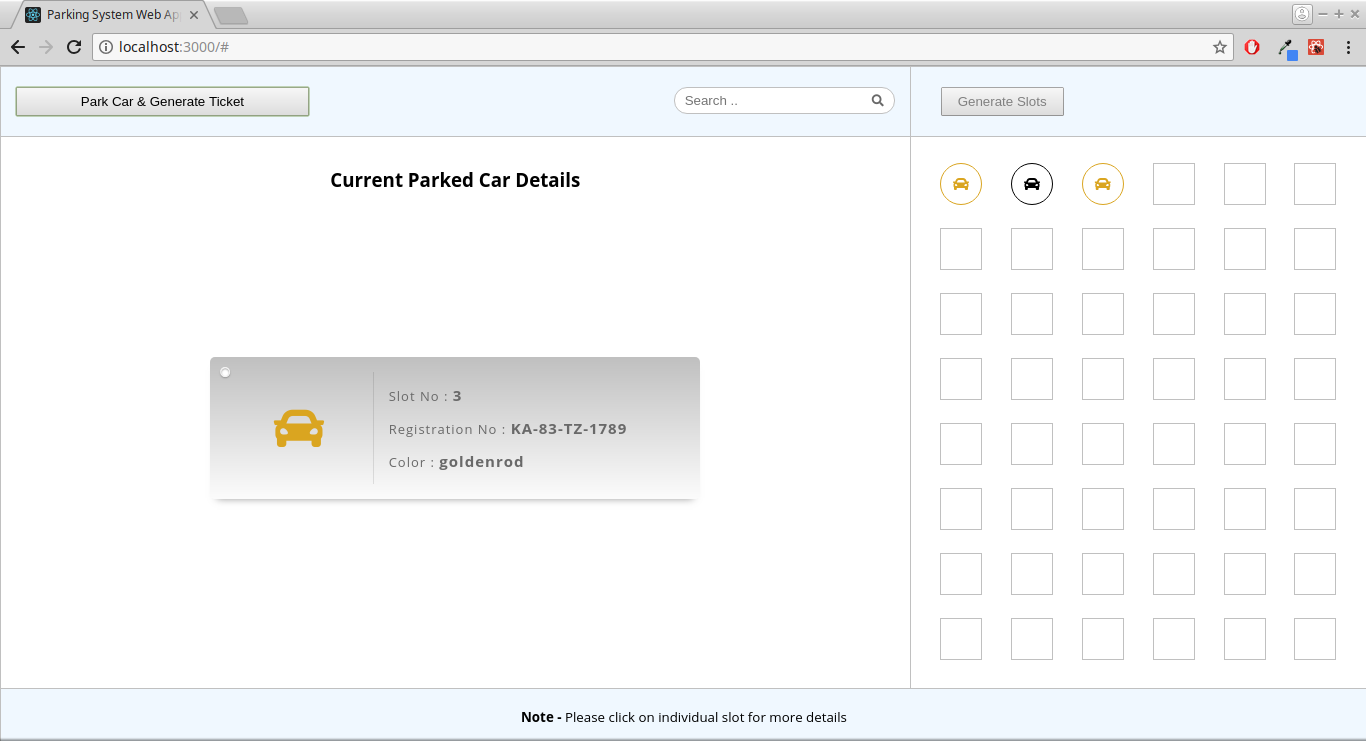Click the goldenrod car icon in slot 1
Viewport: 1366px width, 741px height.
click(960, 184)
